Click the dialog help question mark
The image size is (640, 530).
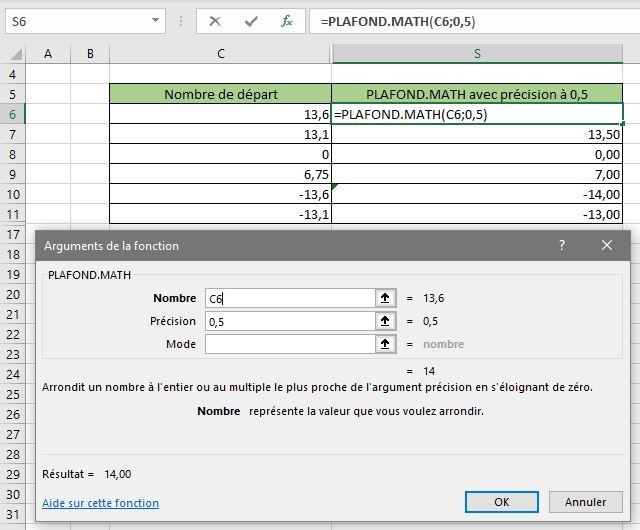pos(562,244)
